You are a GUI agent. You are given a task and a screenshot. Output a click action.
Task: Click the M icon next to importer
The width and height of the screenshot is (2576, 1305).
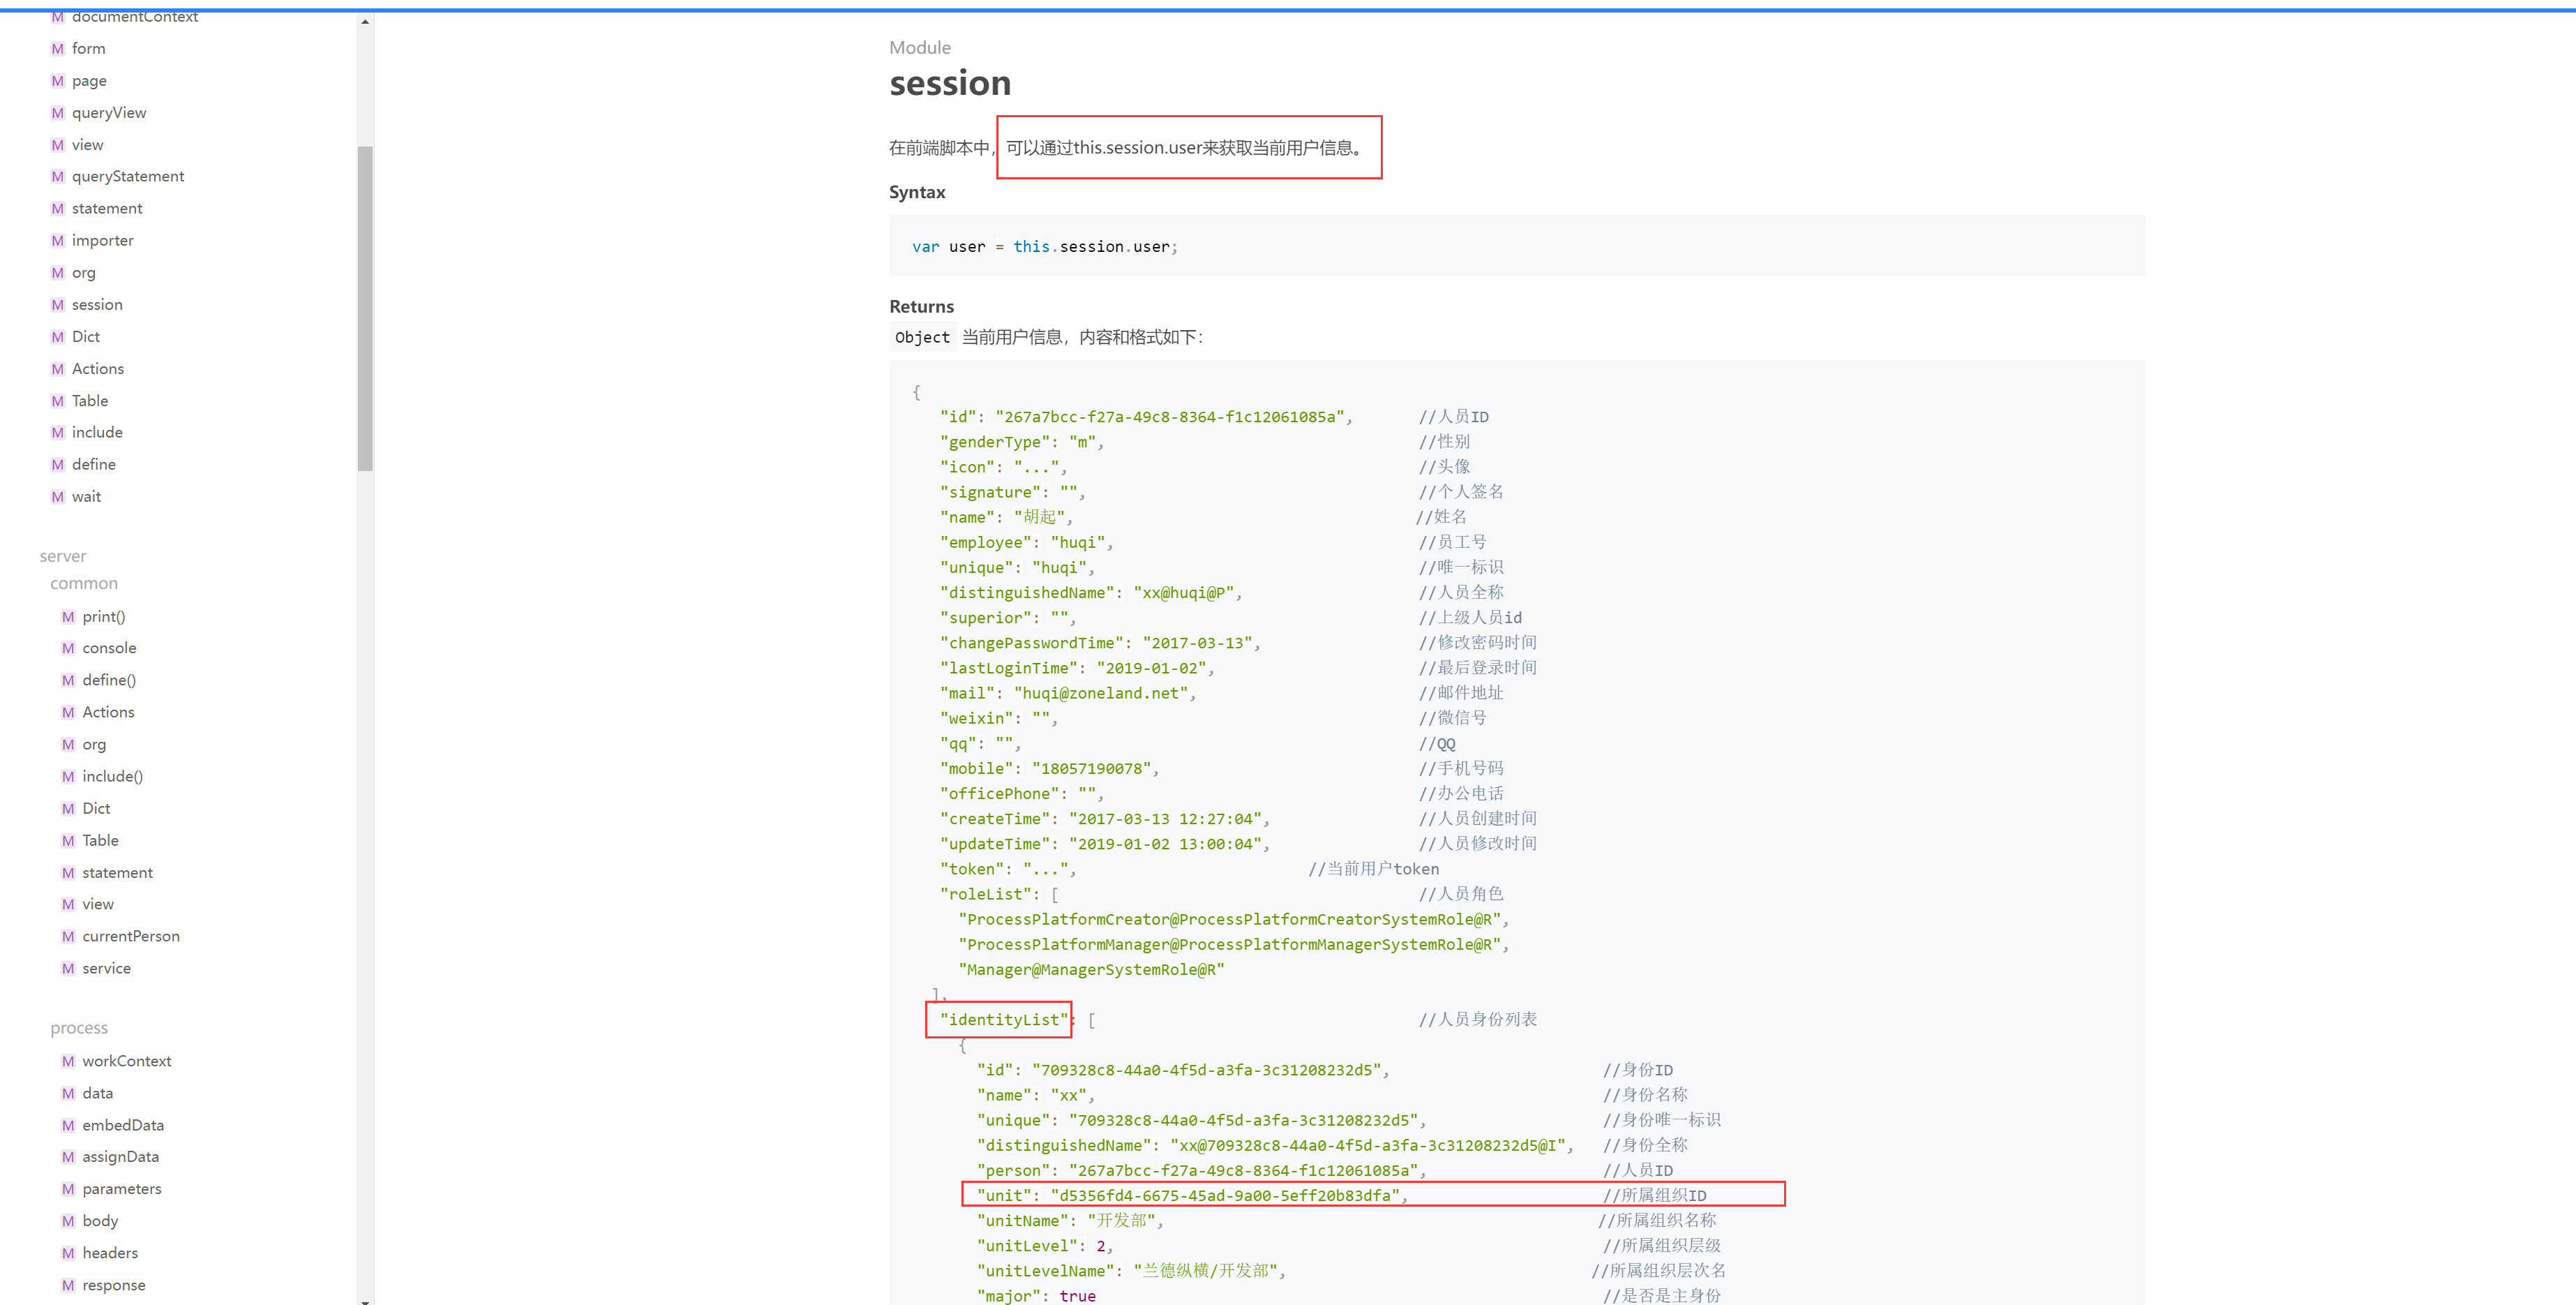pyautogui.click(x=57, y=241)
